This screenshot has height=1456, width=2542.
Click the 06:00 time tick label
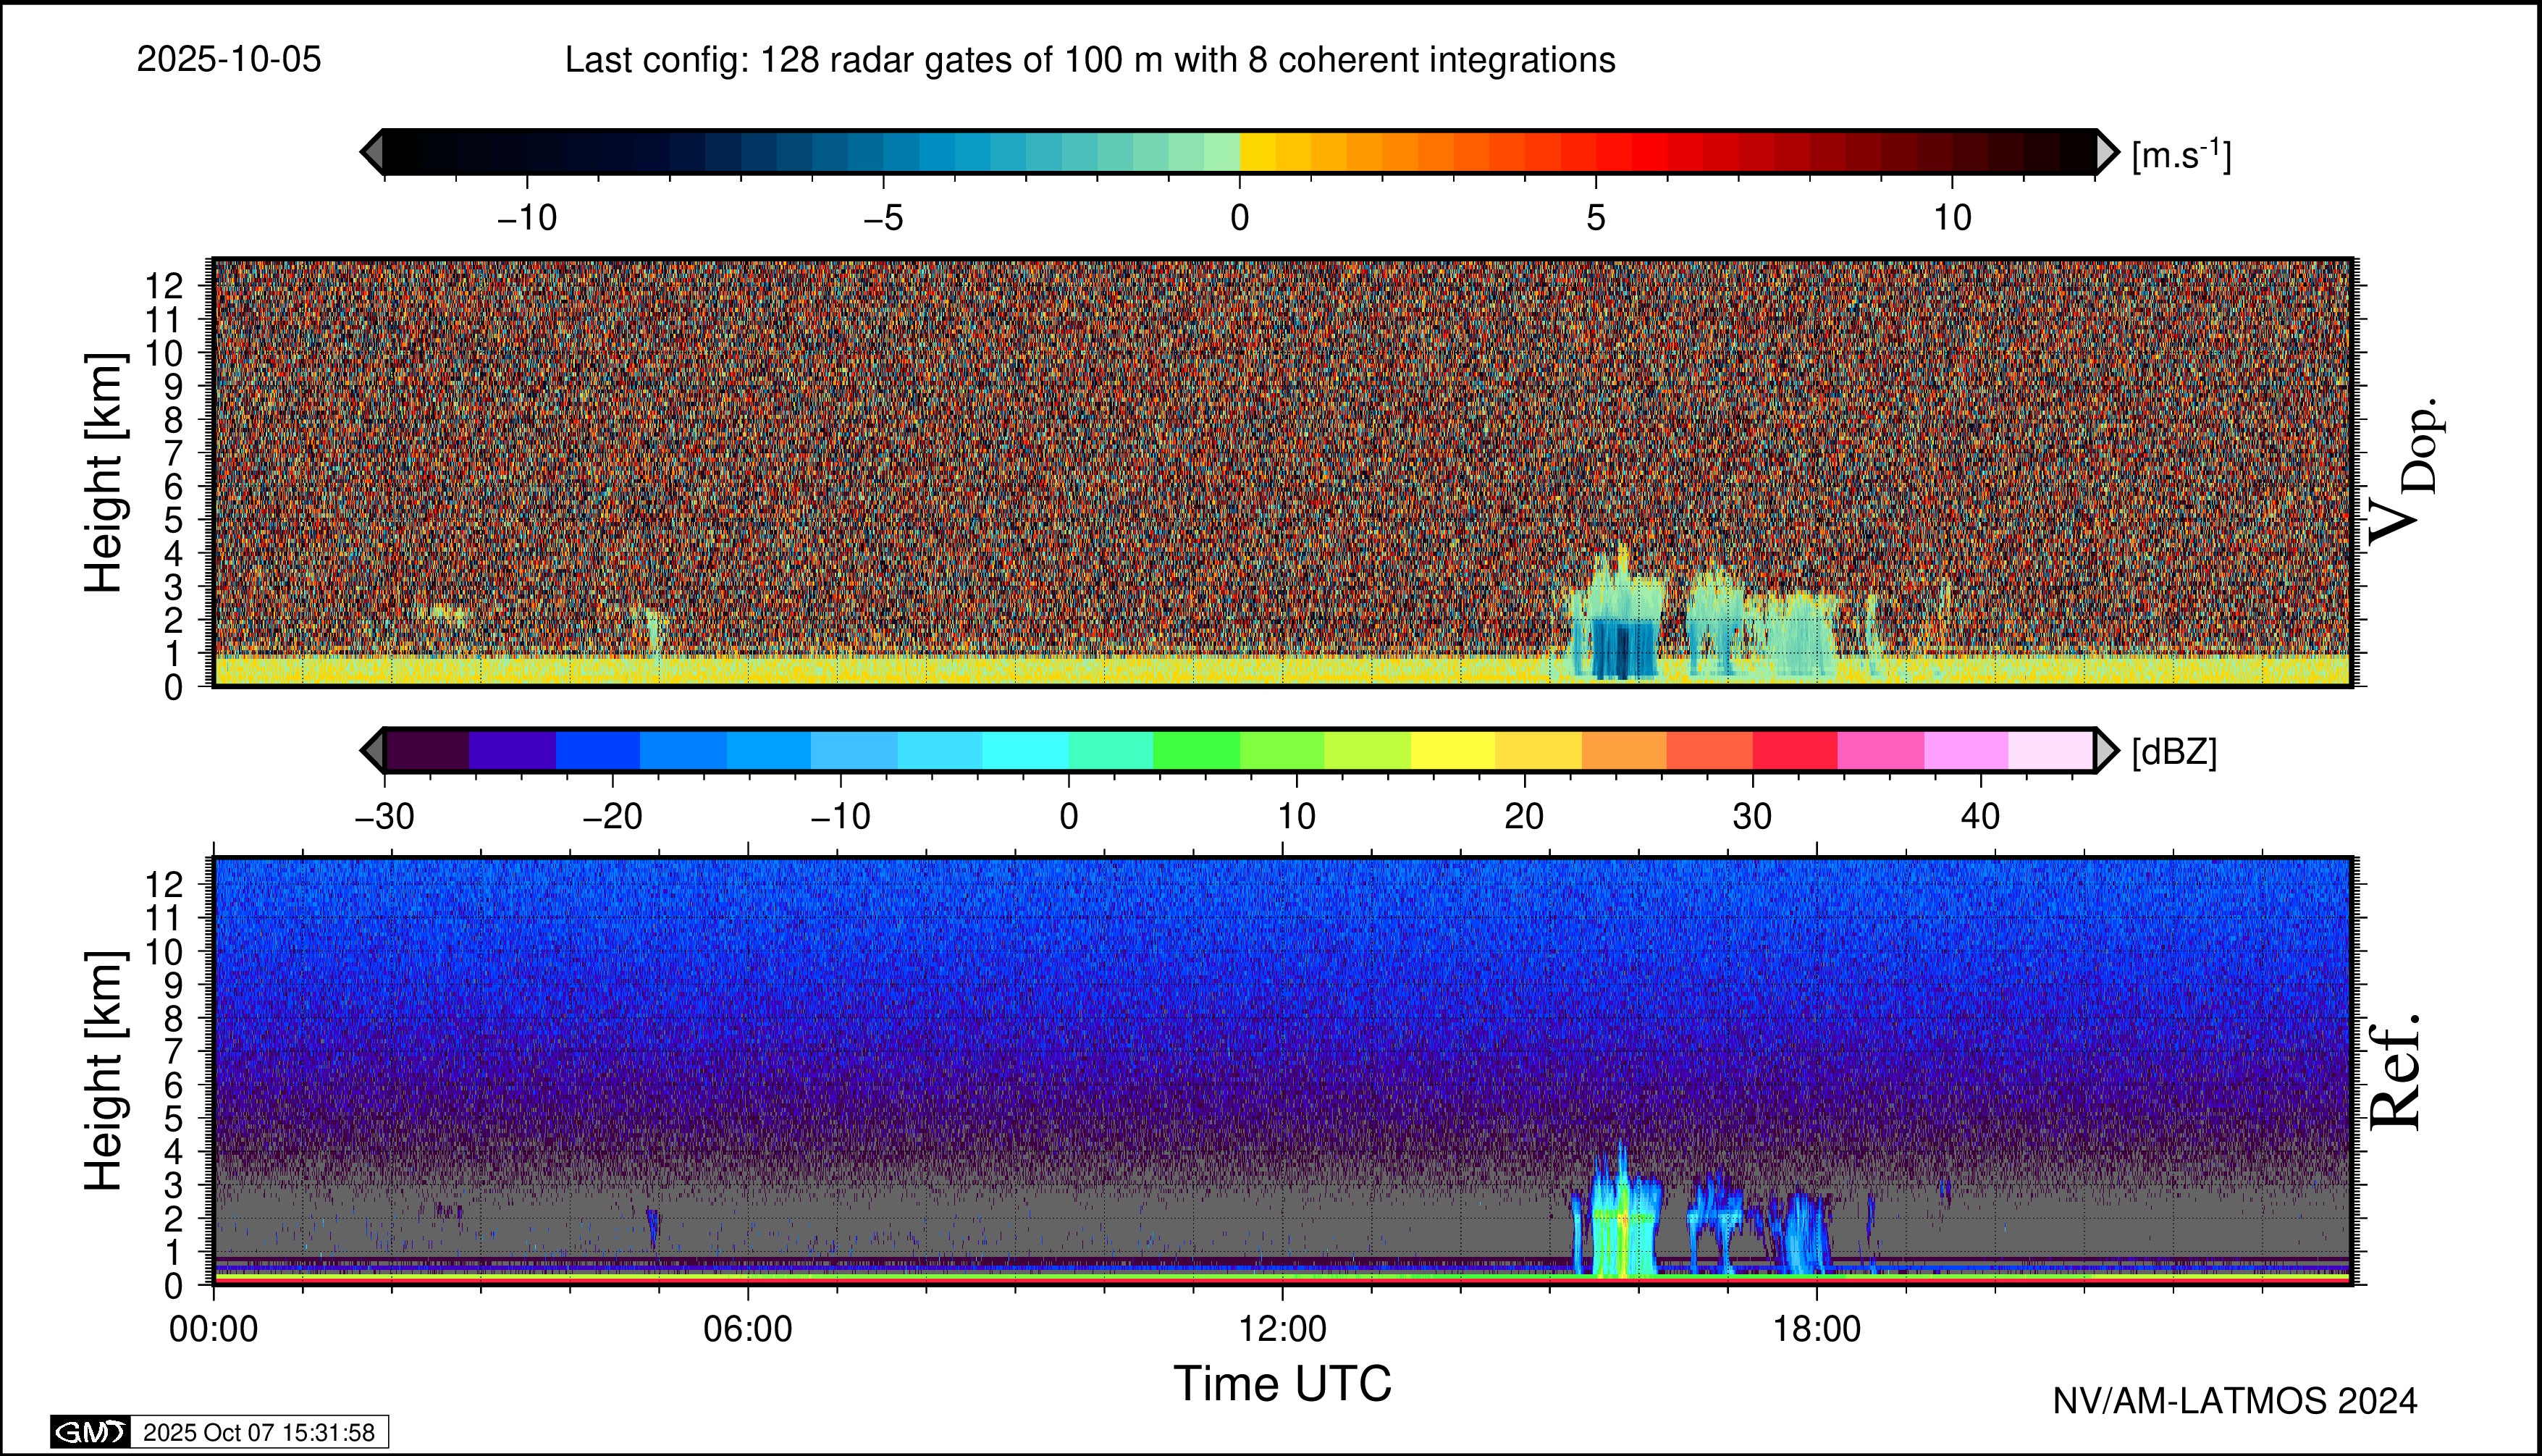748,1329
